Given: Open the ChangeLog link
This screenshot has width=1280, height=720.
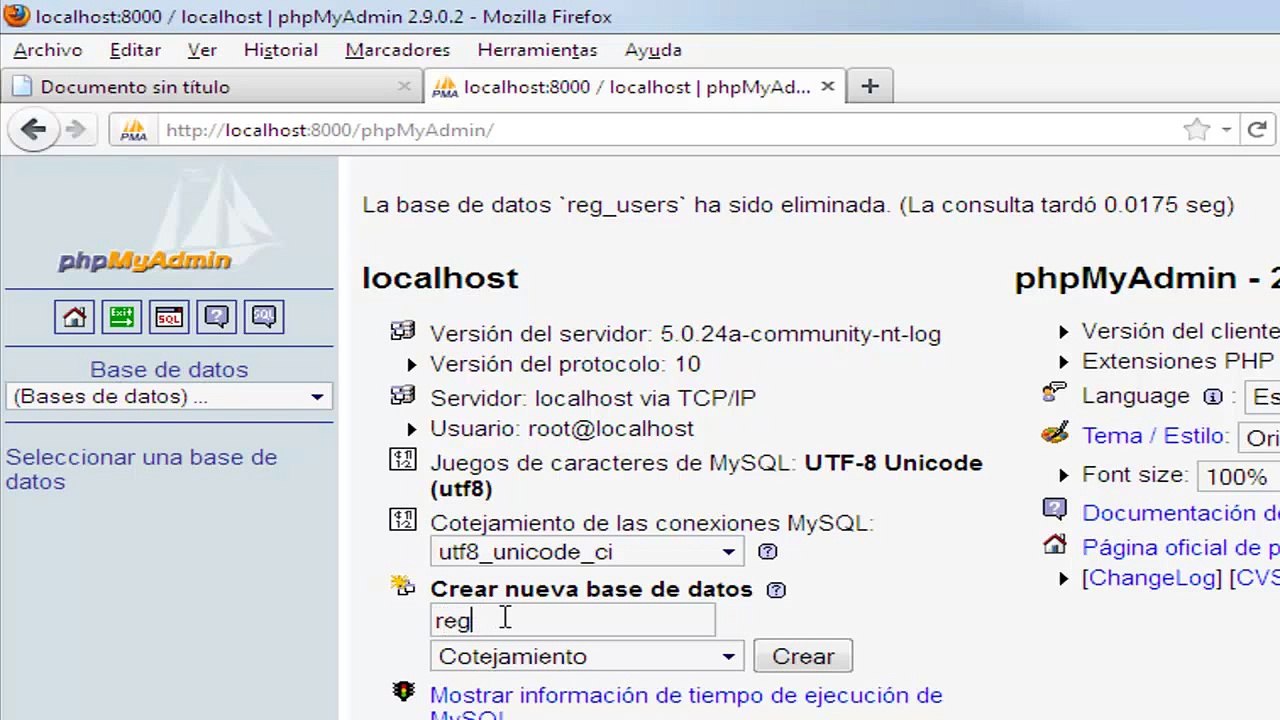Looking at the screenshot, I should [1151, 578].
